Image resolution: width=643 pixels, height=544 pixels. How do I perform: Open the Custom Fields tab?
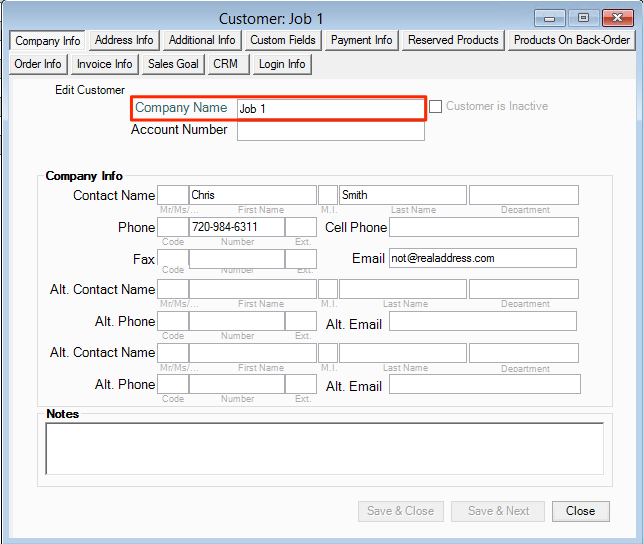pyautogui.click(x=282, y=40)
